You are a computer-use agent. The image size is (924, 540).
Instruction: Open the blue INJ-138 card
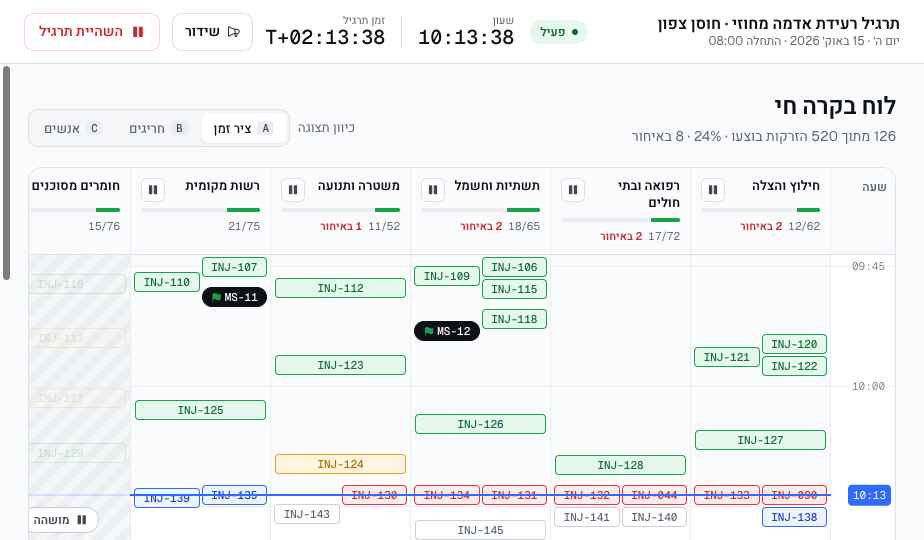pyautogui.click(x=794, y=517)
